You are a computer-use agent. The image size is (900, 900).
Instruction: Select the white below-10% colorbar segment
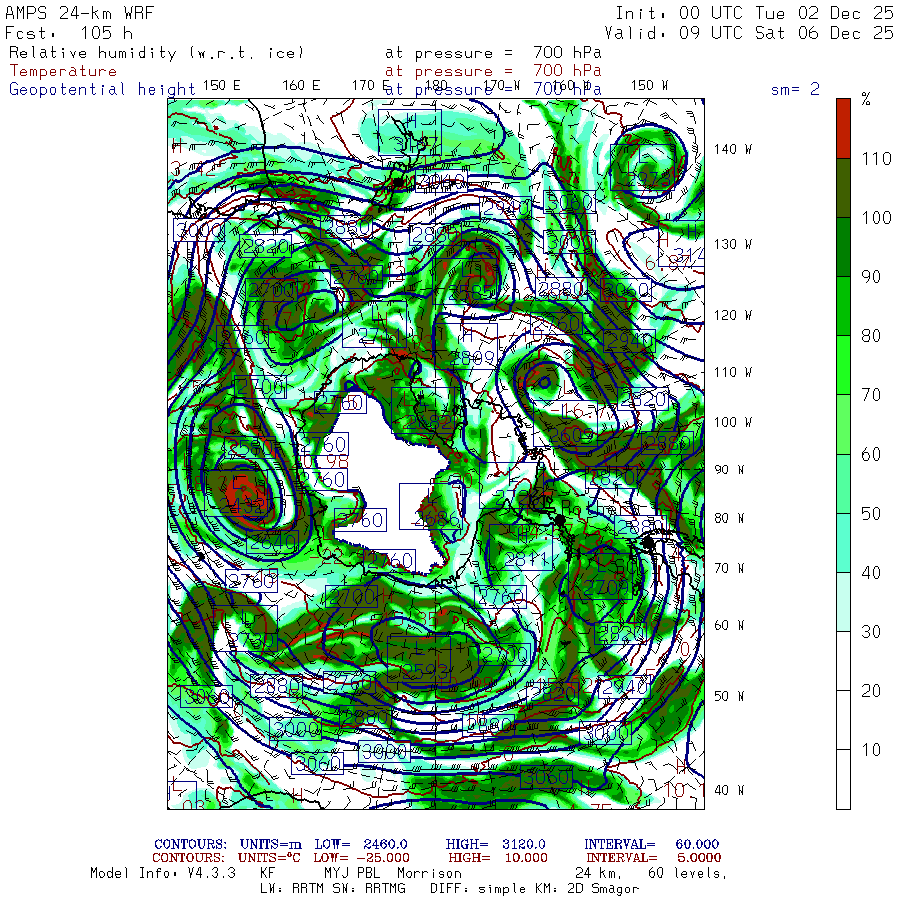(x=843, y=778)
